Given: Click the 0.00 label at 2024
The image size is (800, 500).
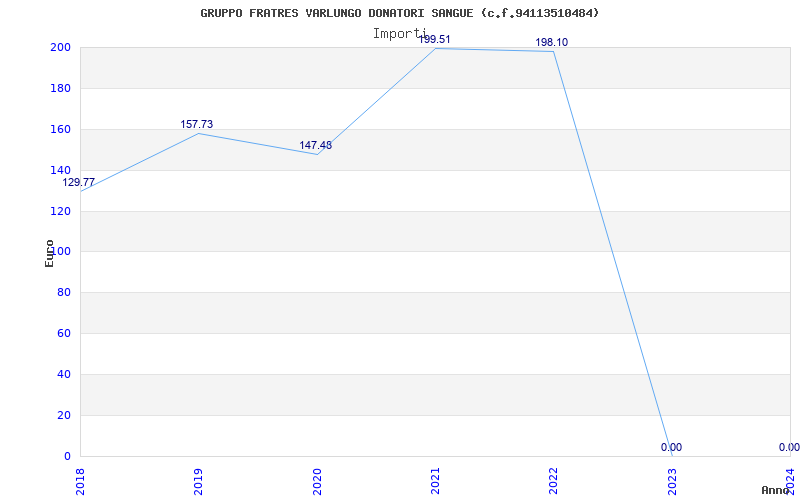Looking at the screenshot, I should [789, 447].
